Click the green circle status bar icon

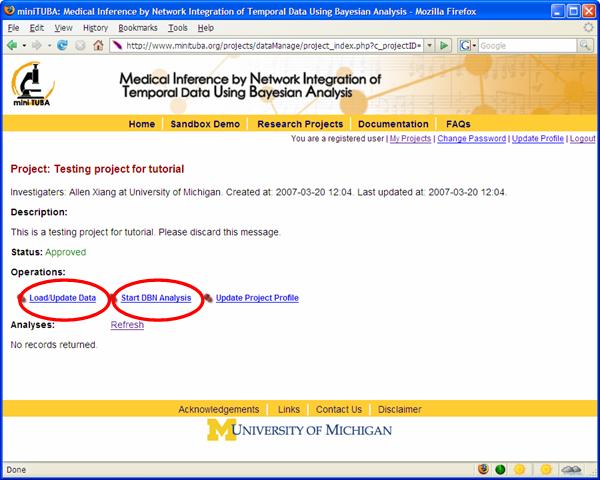(500, 469)
